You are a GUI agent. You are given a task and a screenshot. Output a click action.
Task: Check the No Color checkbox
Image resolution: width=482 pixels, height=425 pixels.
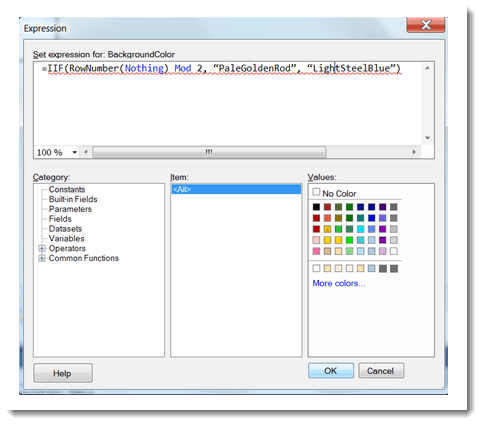[316, 192]
